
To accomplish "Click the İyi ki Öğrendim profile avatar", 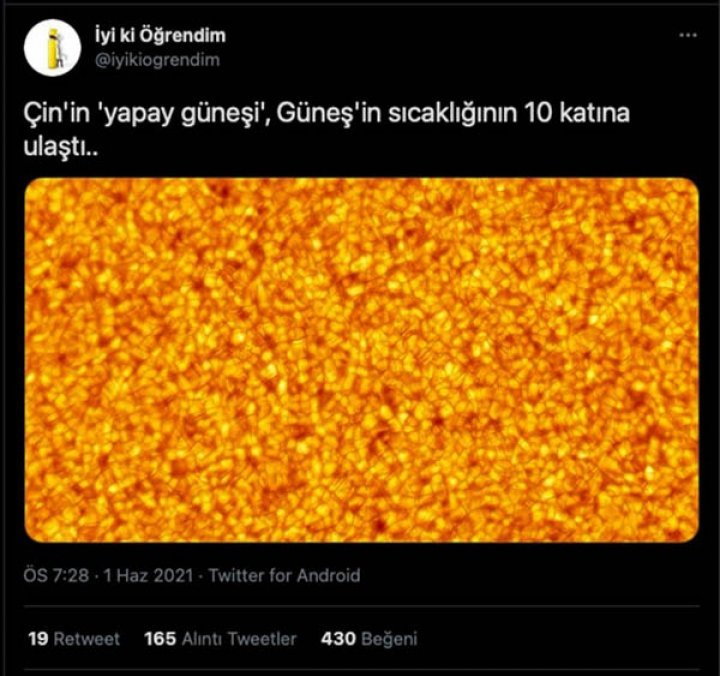I will click(52, 47).
